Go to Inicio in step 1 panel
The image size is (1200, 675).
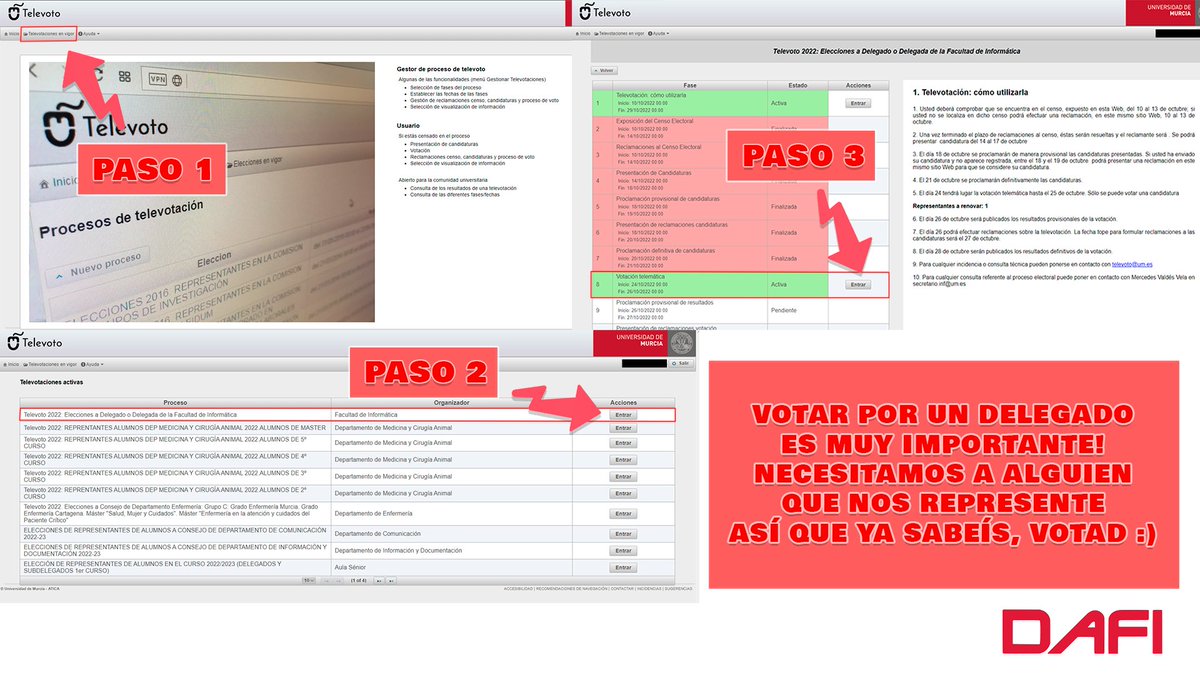point(12,33)
